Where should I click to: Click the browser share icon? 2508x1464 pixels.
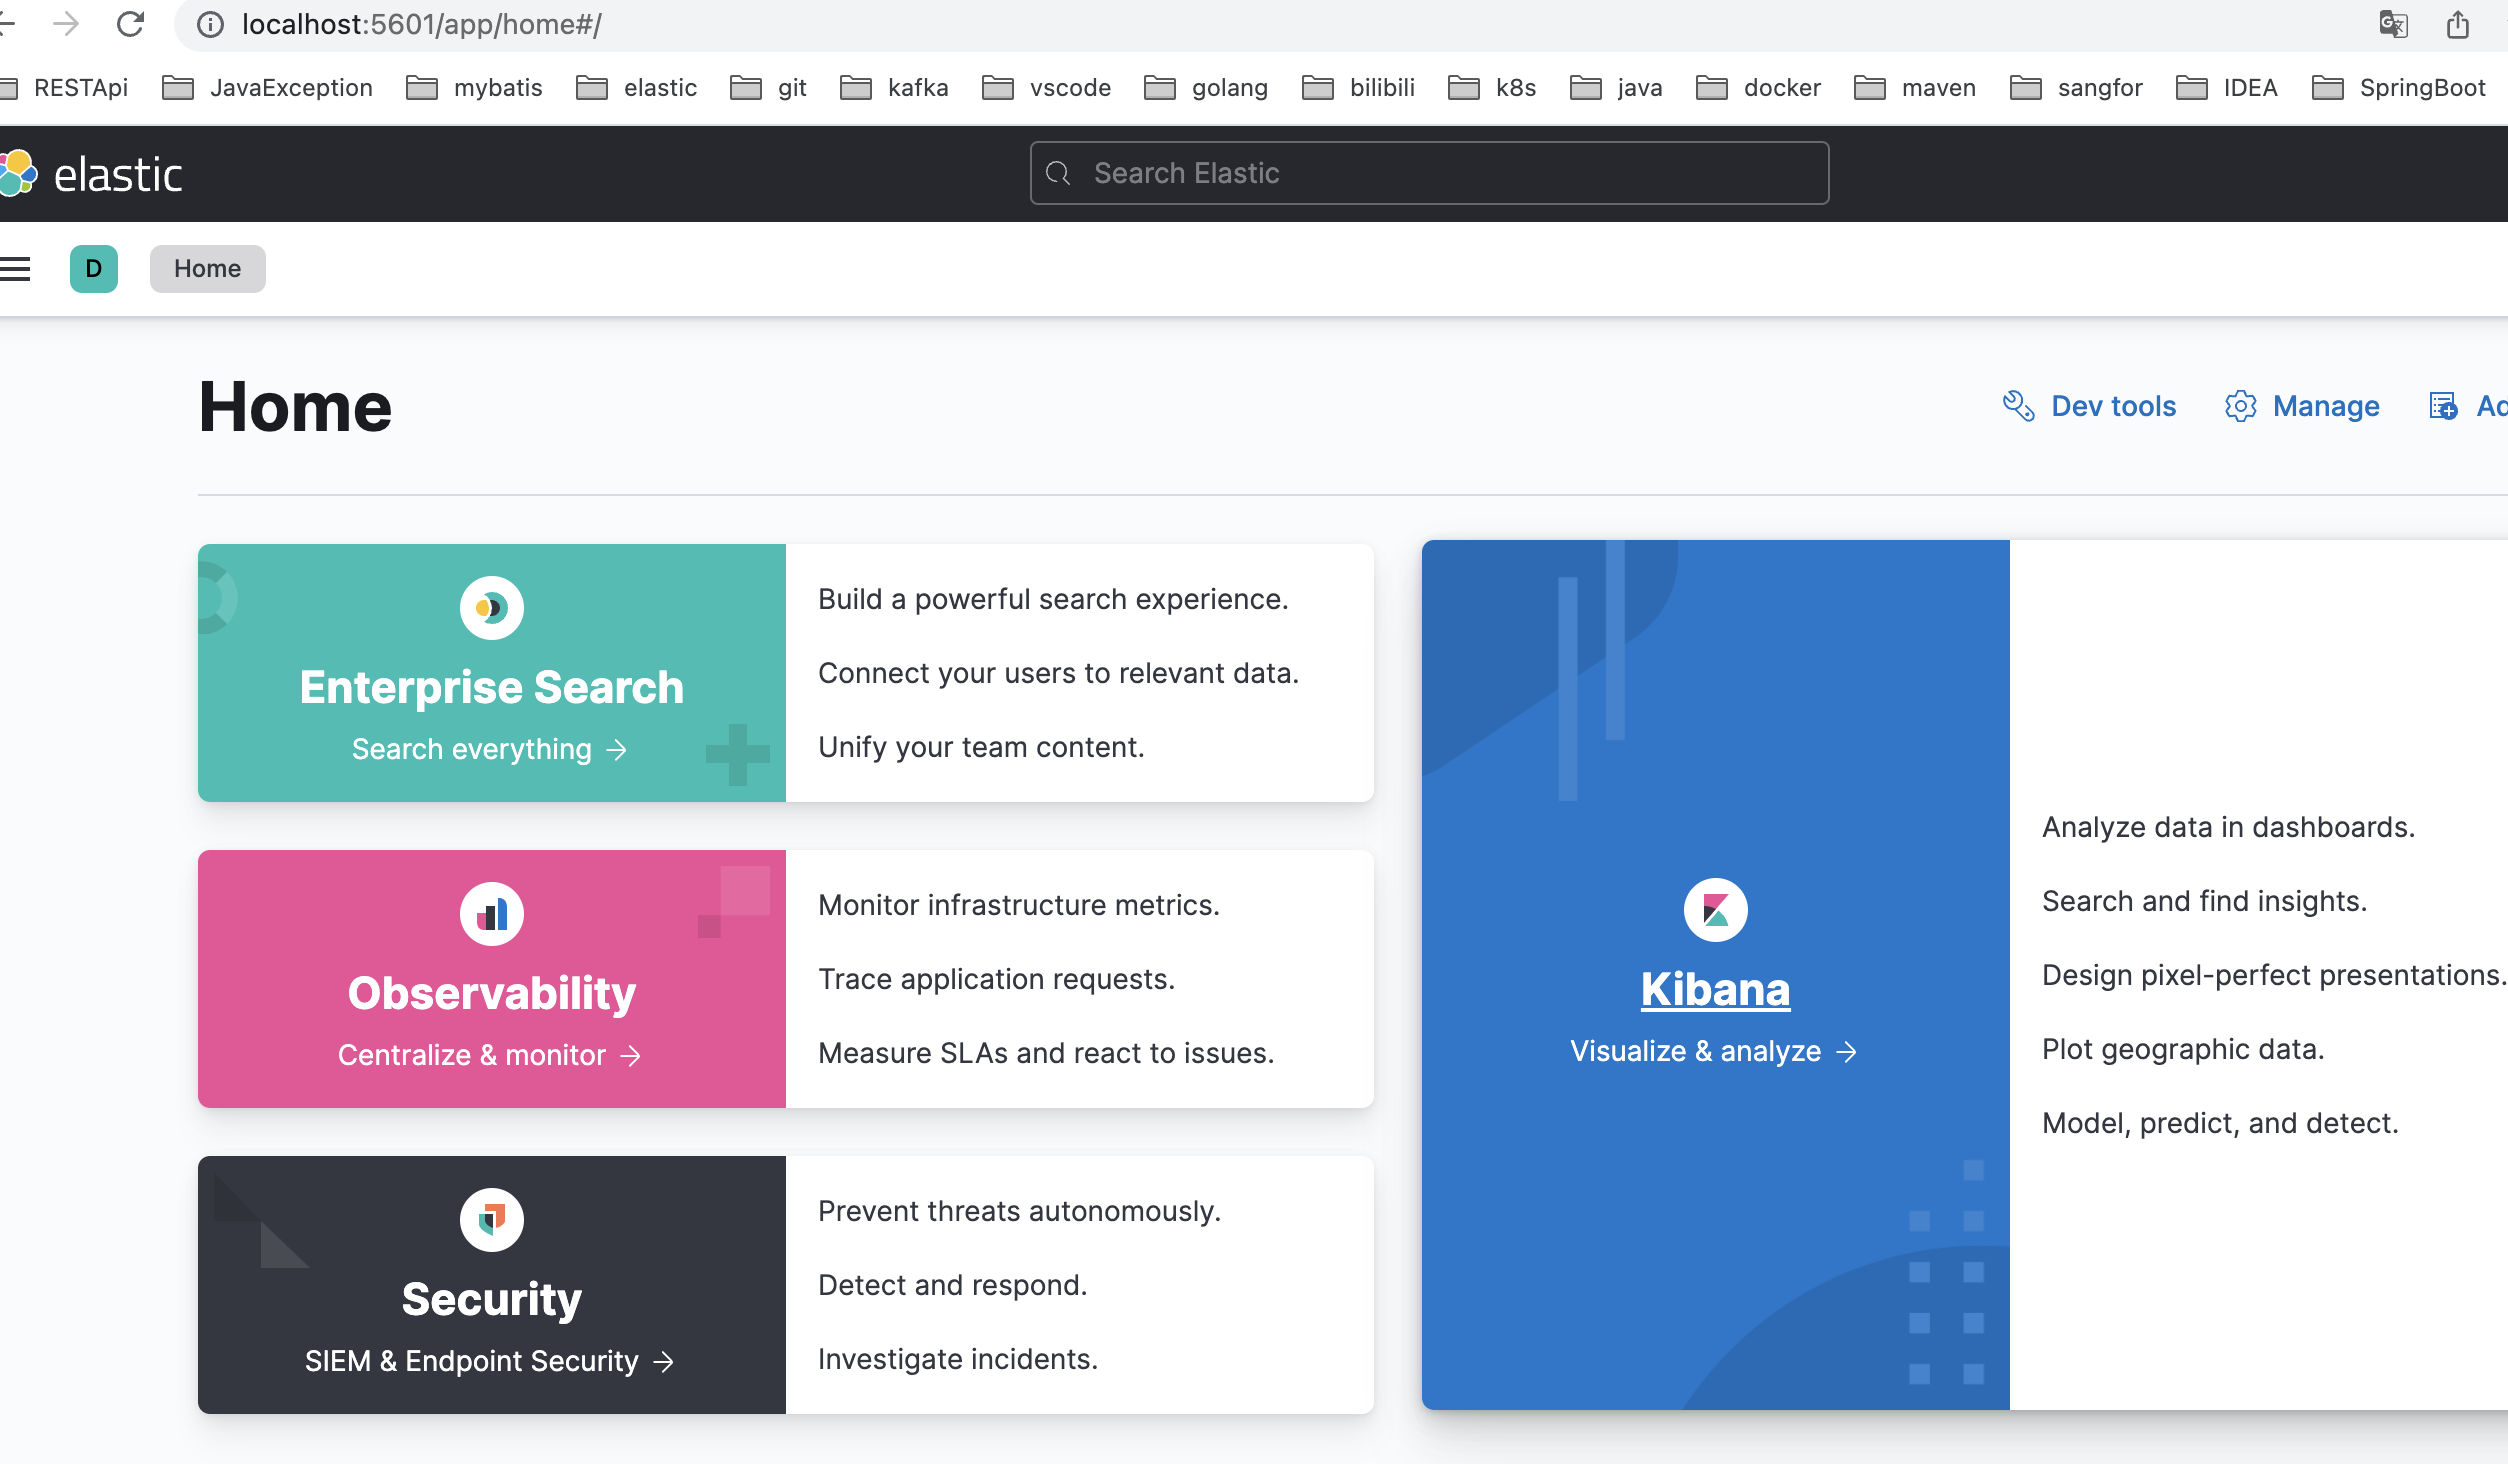pos(2457,24)
